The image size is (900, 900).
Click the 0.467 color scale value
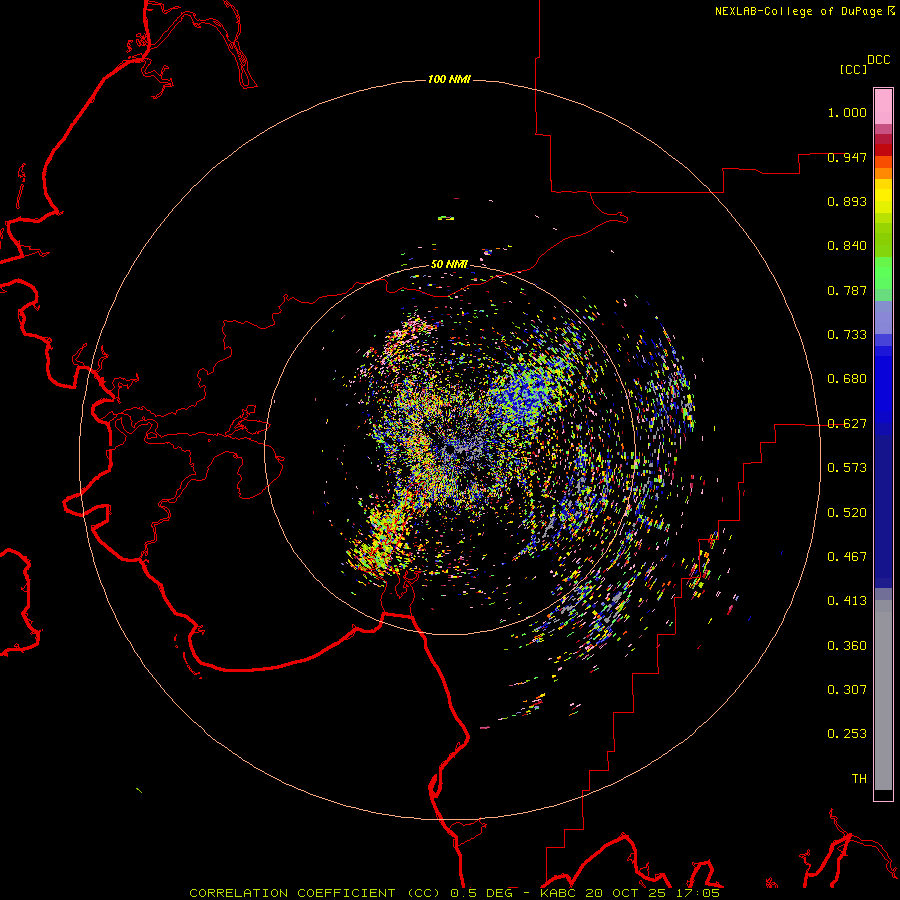point(847,557)
